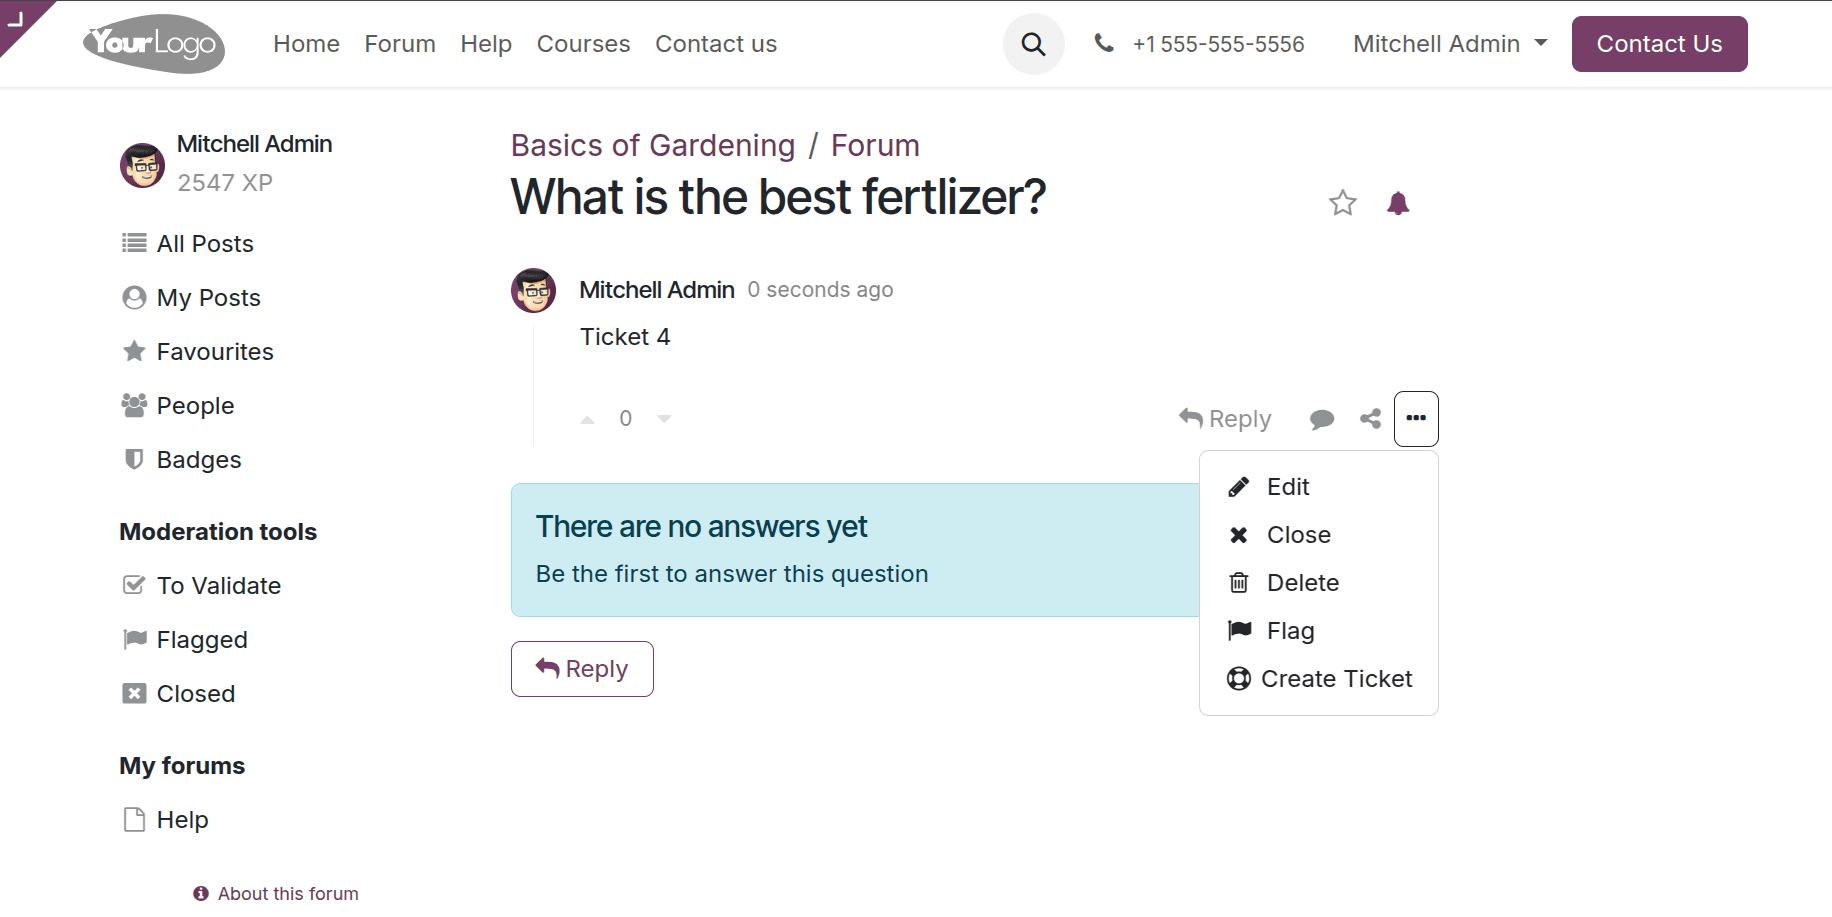Select the People sidebar icon
Screen dimensions: 1832x917
point(133,405)
